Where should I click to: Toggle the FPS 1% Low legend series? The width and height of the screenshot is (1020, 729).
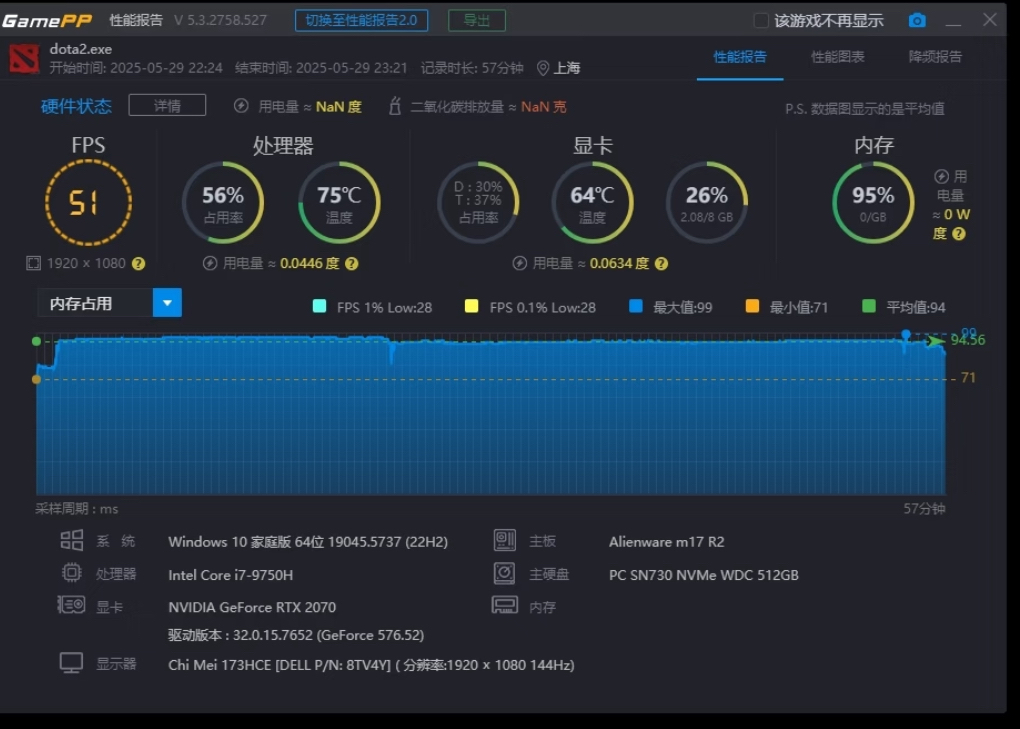(373, 307)
